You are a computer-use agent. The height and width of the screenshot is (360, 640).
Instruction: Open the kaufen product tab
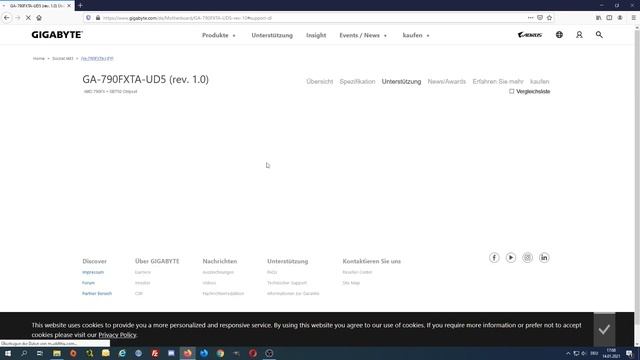[540, 82]
